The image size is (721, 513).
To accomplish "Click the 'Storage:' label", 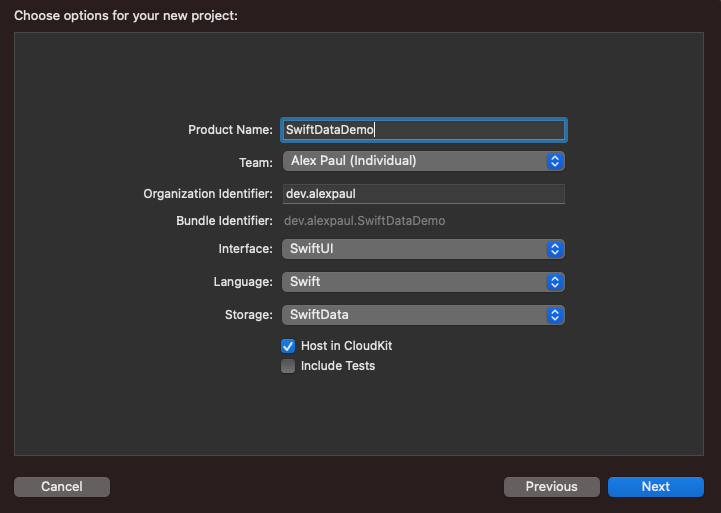I will point(249,315).
